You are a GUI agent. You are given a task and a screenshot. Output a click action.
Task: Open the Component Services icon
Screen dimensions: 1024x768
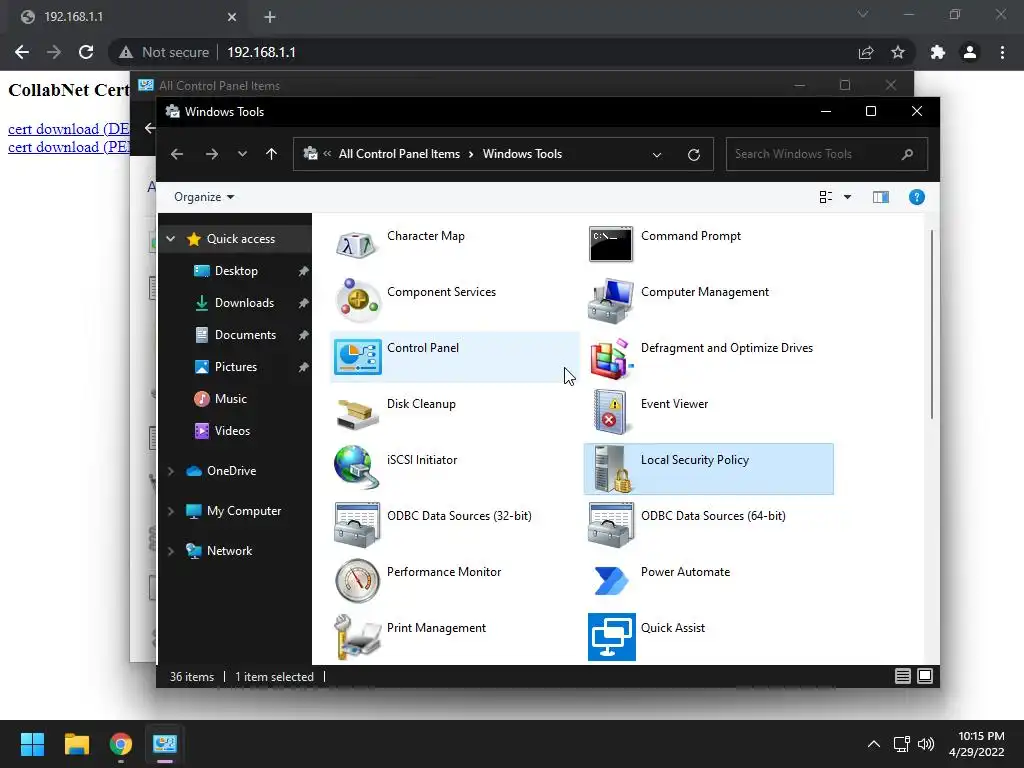point(357,300)
